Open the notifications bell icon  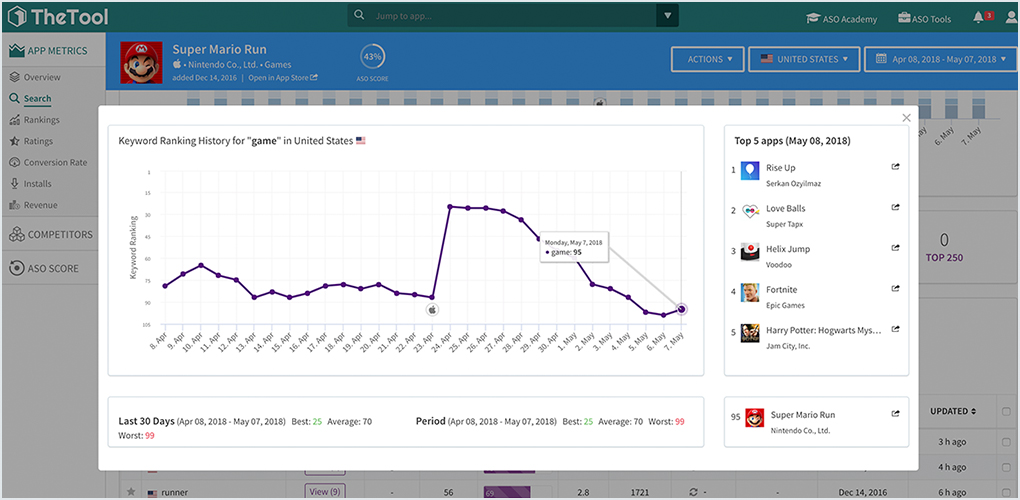tap(978, 18)
